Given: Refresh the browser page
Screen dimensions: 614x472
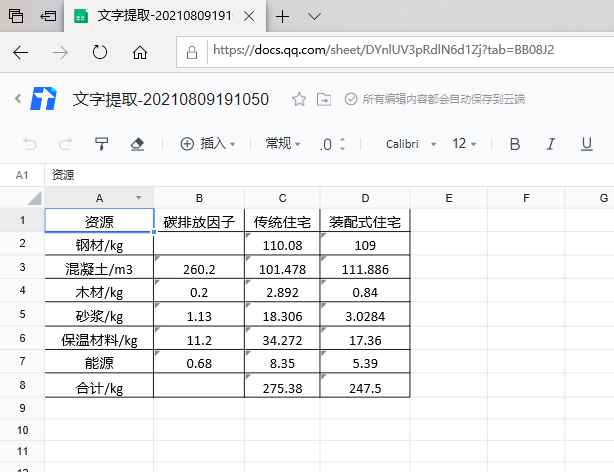Looking at the screenshot, I should tap(99, 52).
